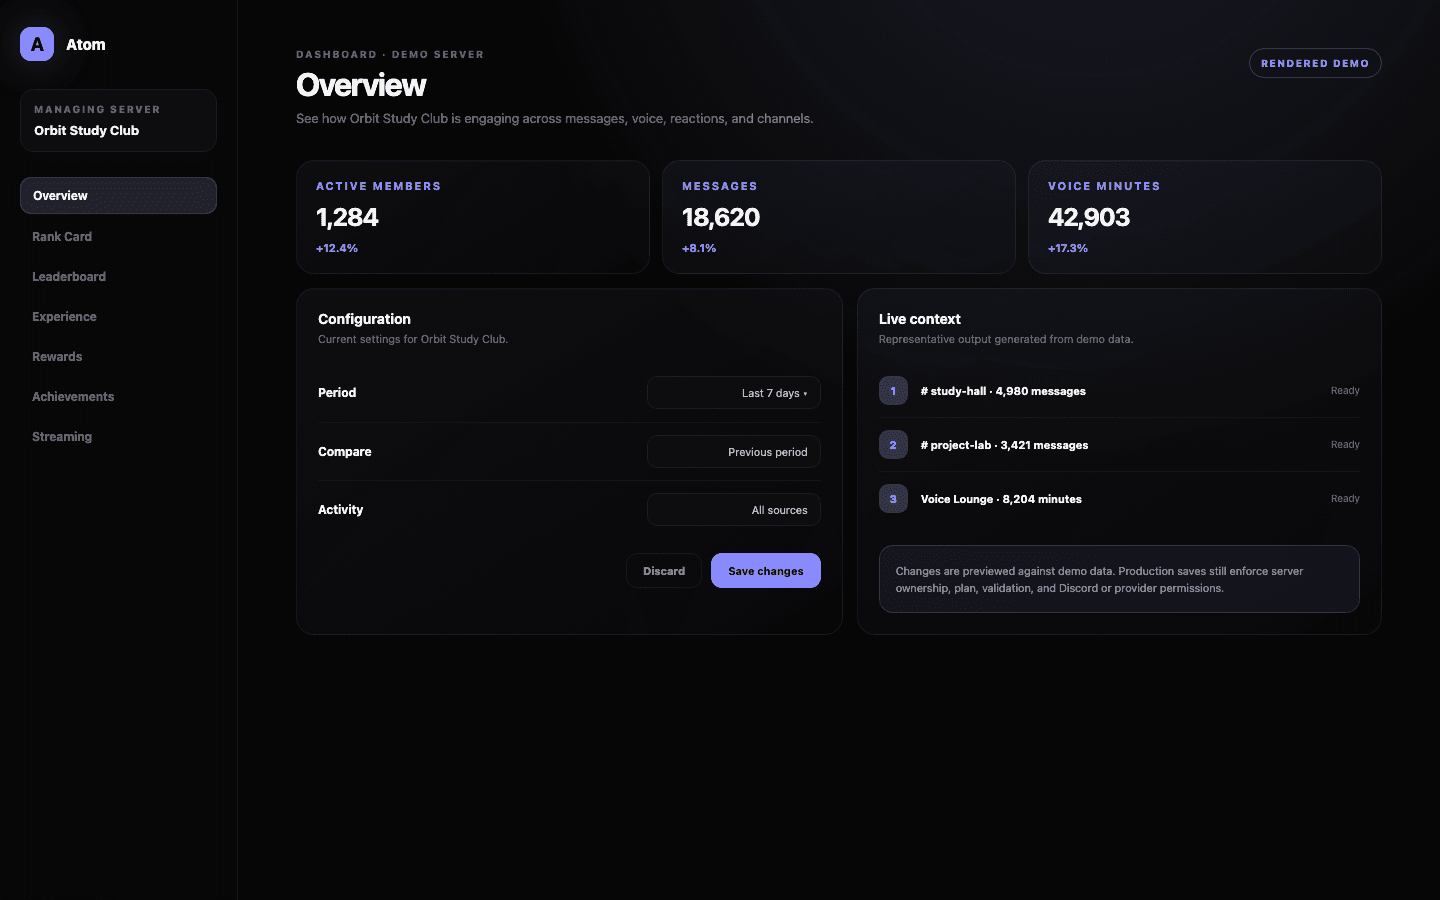
Task: Click Ready status for Voice Lounge
Action: click(x=1345, y=499)
